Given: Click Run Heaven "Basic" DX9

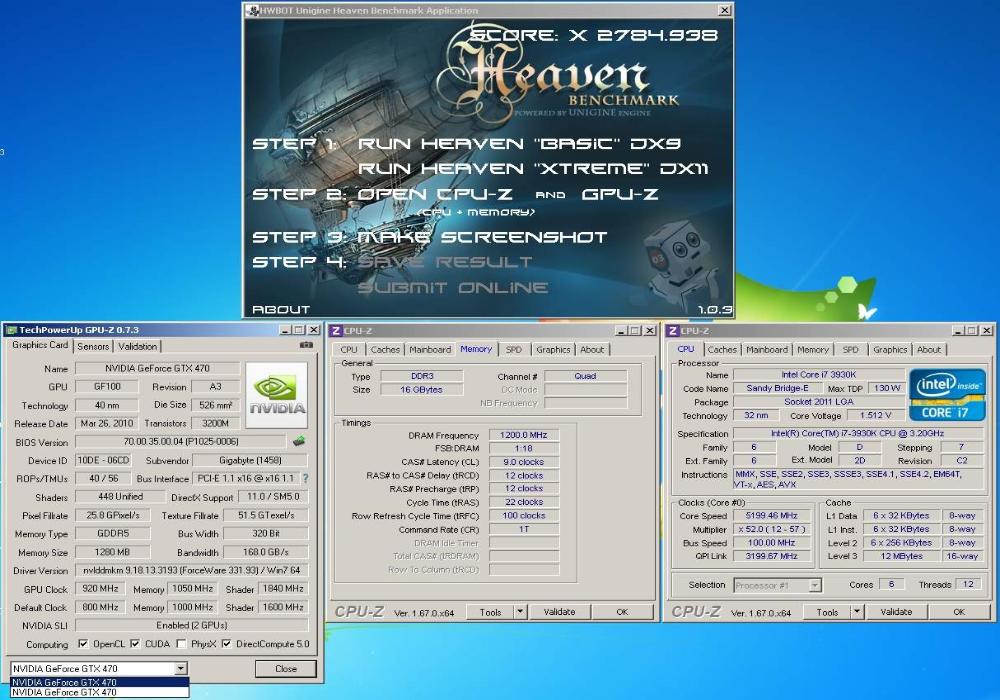Looking at the screenshot, I should 519,144.
